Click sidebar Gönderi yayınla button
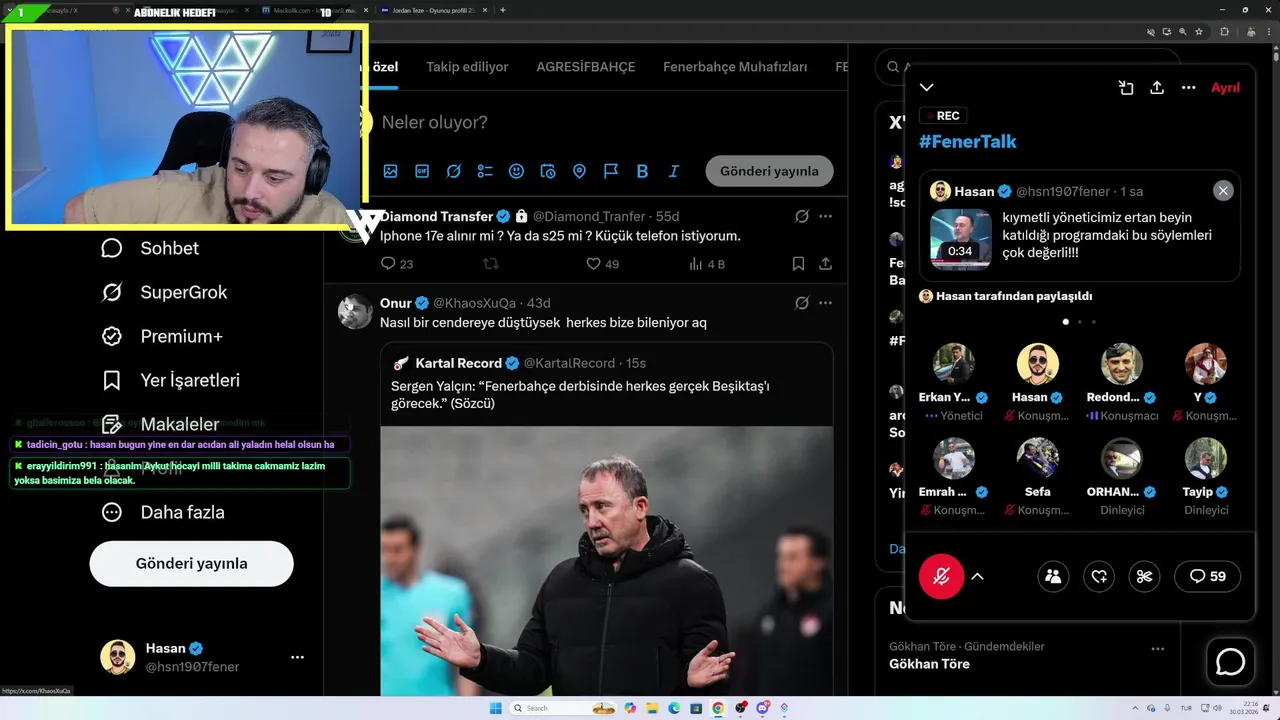This screenshot has height=720, width=1280. point(191,563)
